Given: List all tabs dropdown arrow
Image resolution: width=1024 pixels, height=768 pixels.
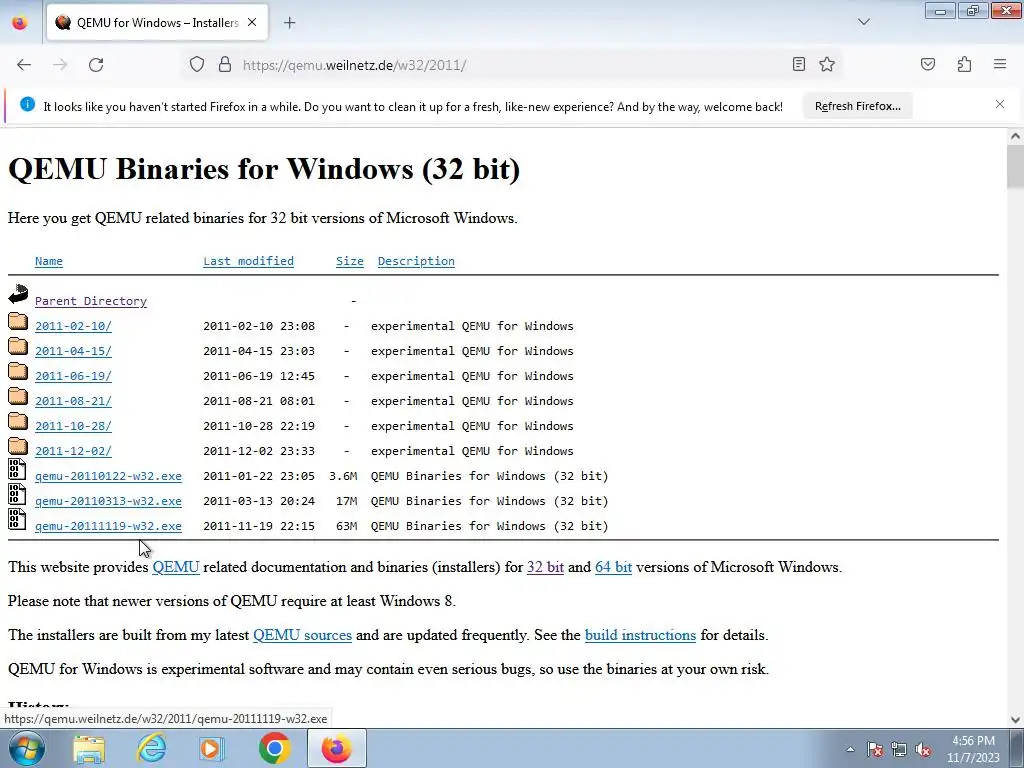Looking at the screenshot, I should [x=863, y=22].
